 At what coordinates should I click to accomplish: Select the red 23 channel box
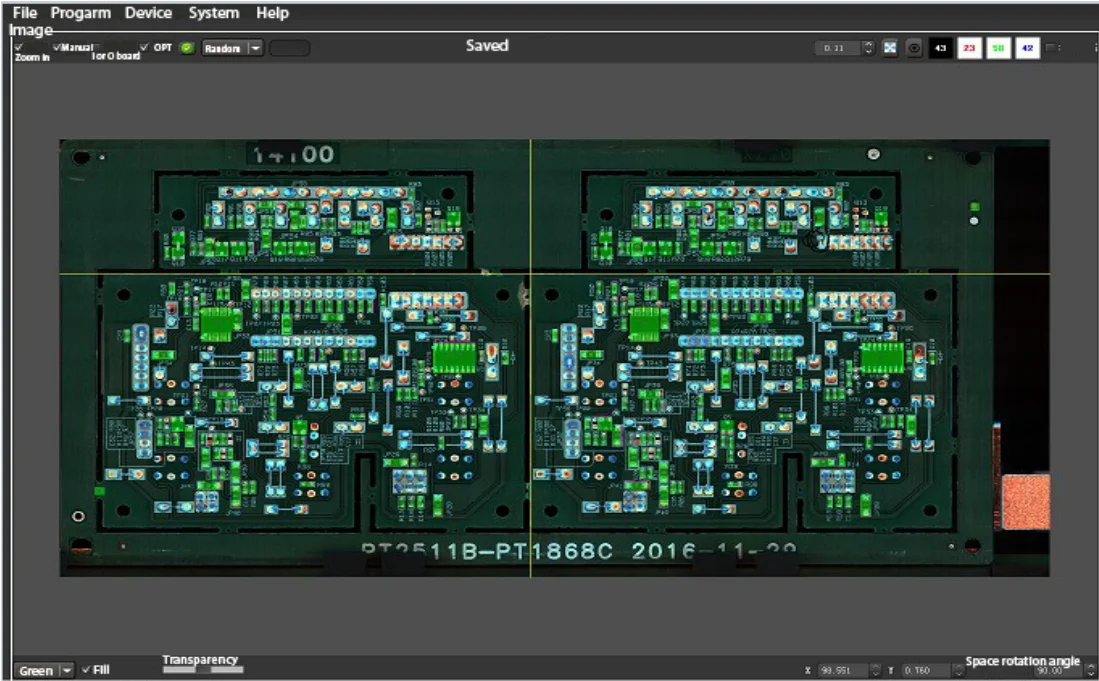point(969,48)
